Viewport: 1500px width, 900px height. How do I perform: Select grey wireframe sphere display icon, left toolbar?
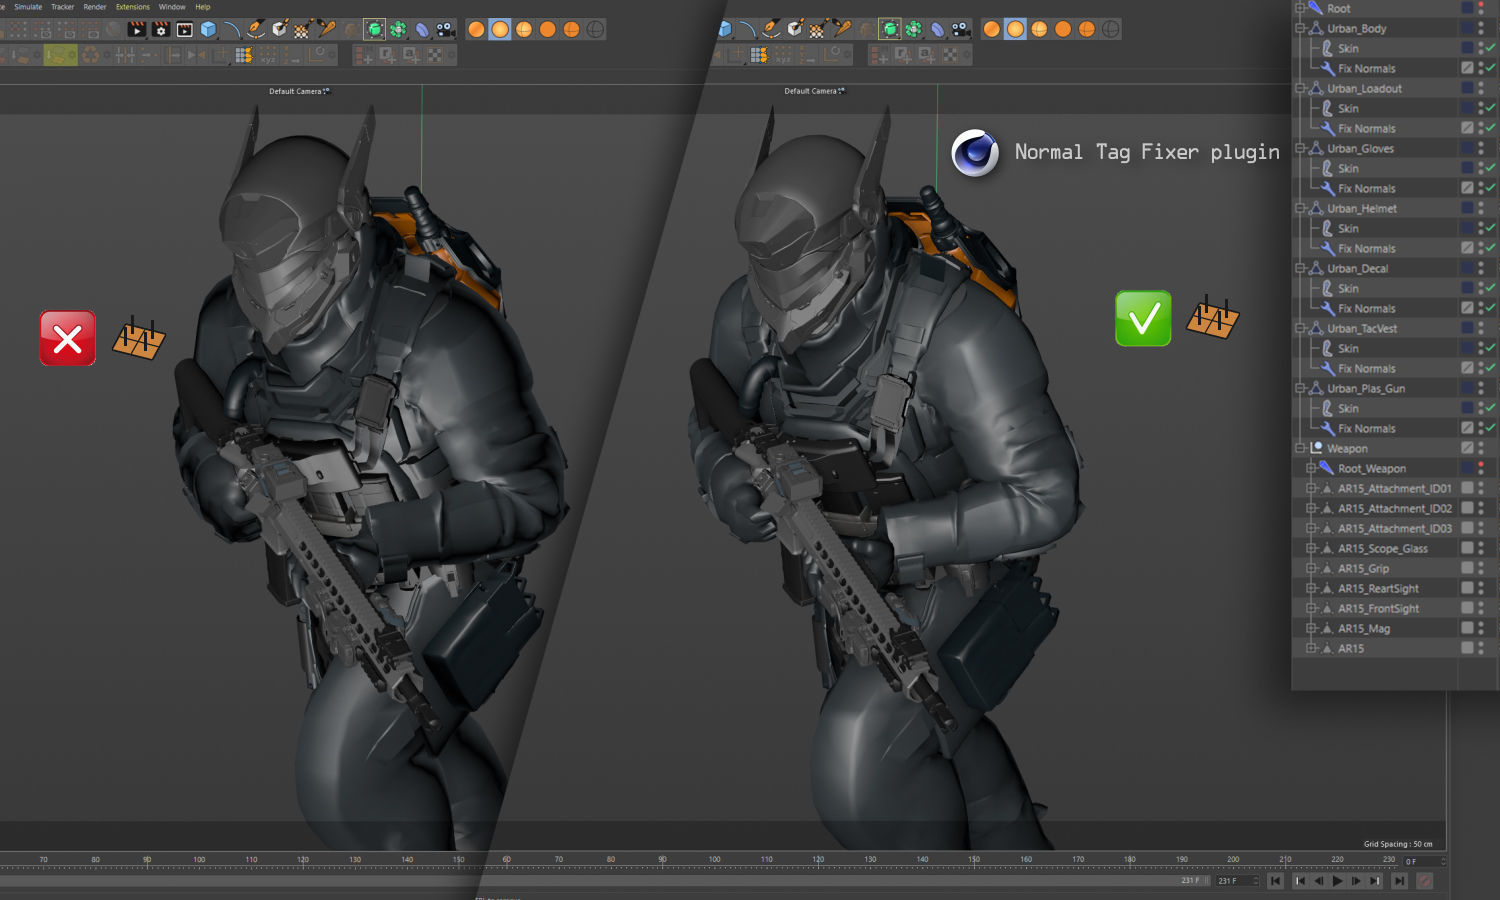tap(595, 29)
